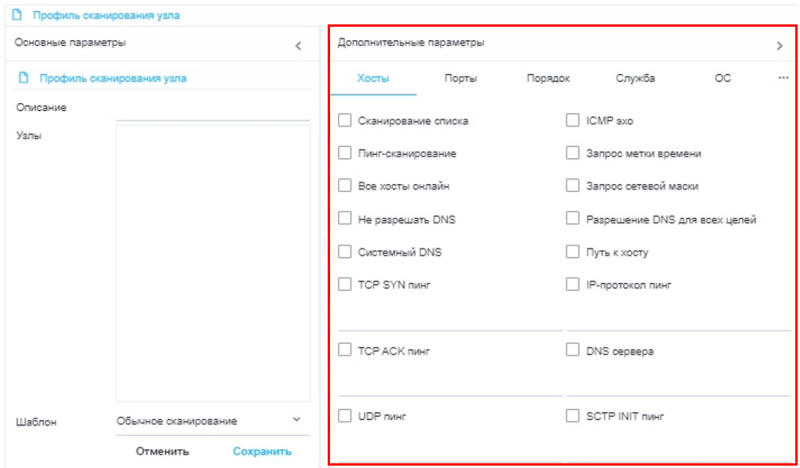Expand the Дополнительные параметры panel arrow
800x468 pixels.
coord(780,45)
